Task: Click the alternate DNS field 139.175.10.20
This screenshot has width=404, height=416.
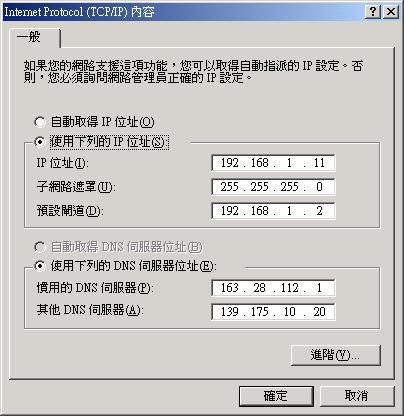Action: 273,312
